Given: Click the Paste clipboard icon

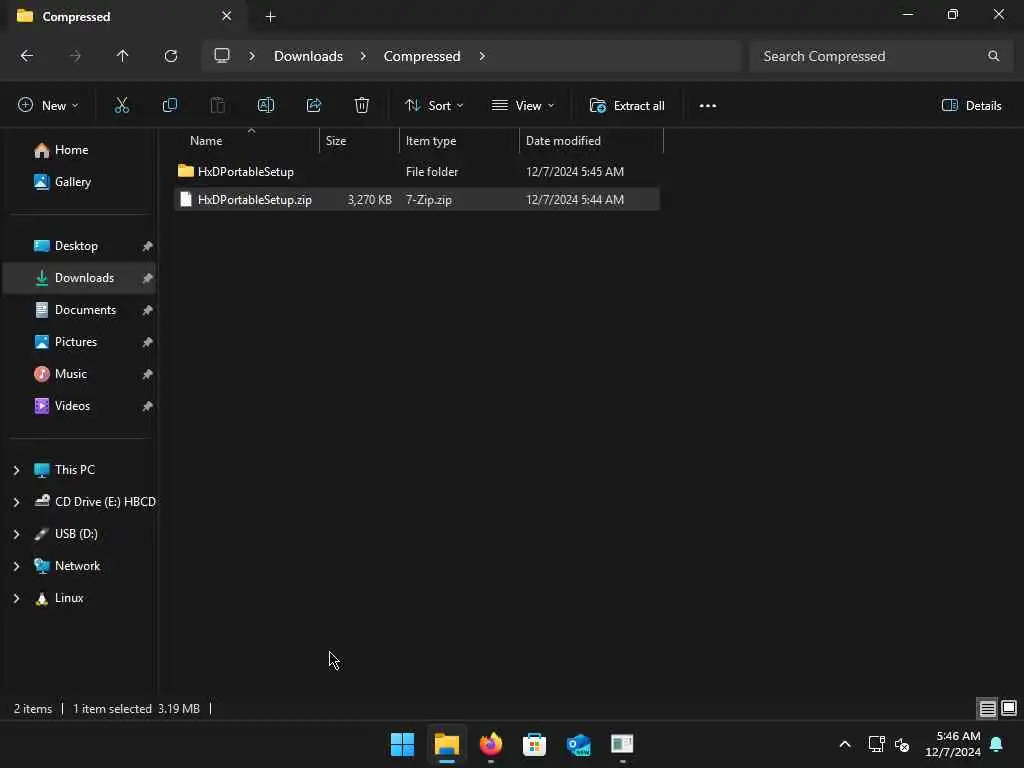Looking at the screenshot, I should click(217, 105).
